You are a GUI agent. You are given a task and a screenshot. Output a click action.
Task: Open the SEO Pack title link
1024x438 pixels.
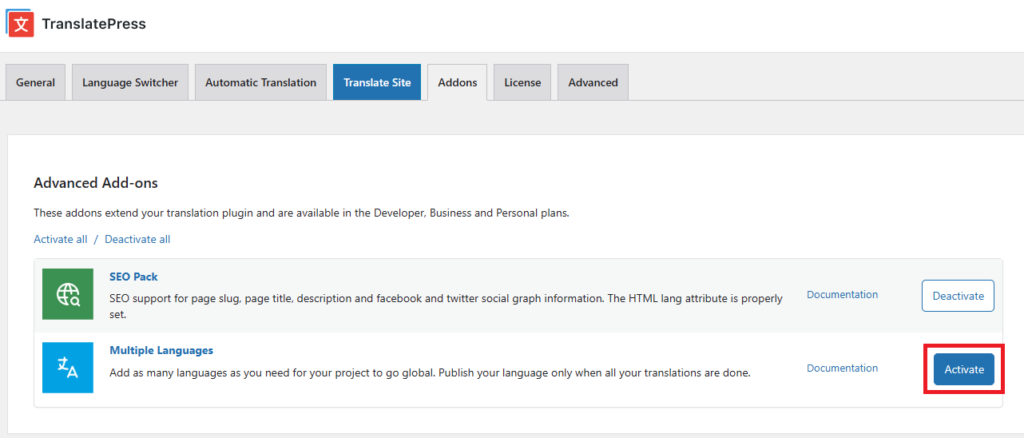[x=134, y=277]
